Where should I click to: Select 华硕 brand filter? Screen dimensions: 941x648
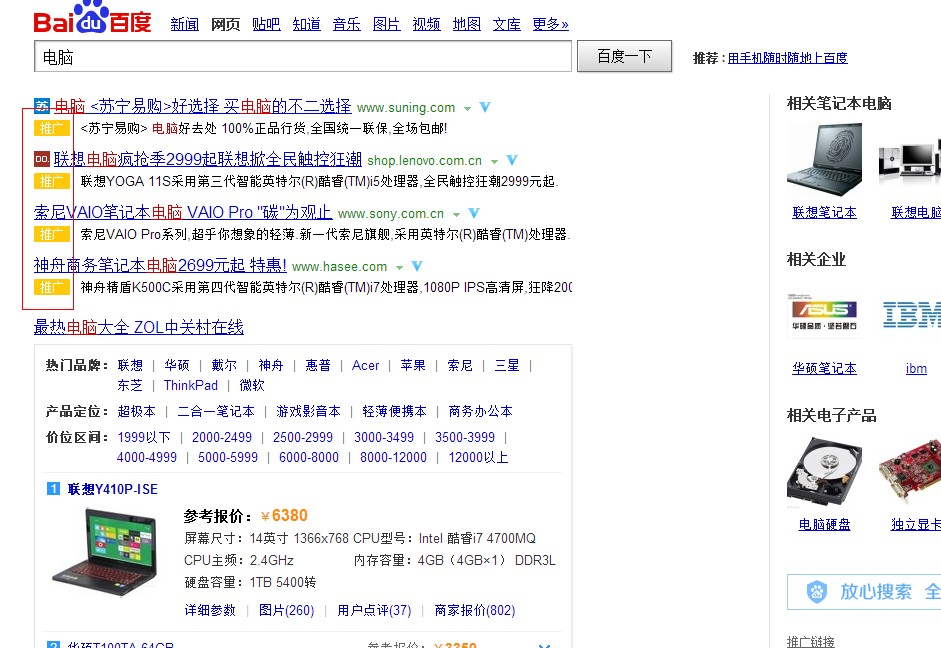[177, 365]
